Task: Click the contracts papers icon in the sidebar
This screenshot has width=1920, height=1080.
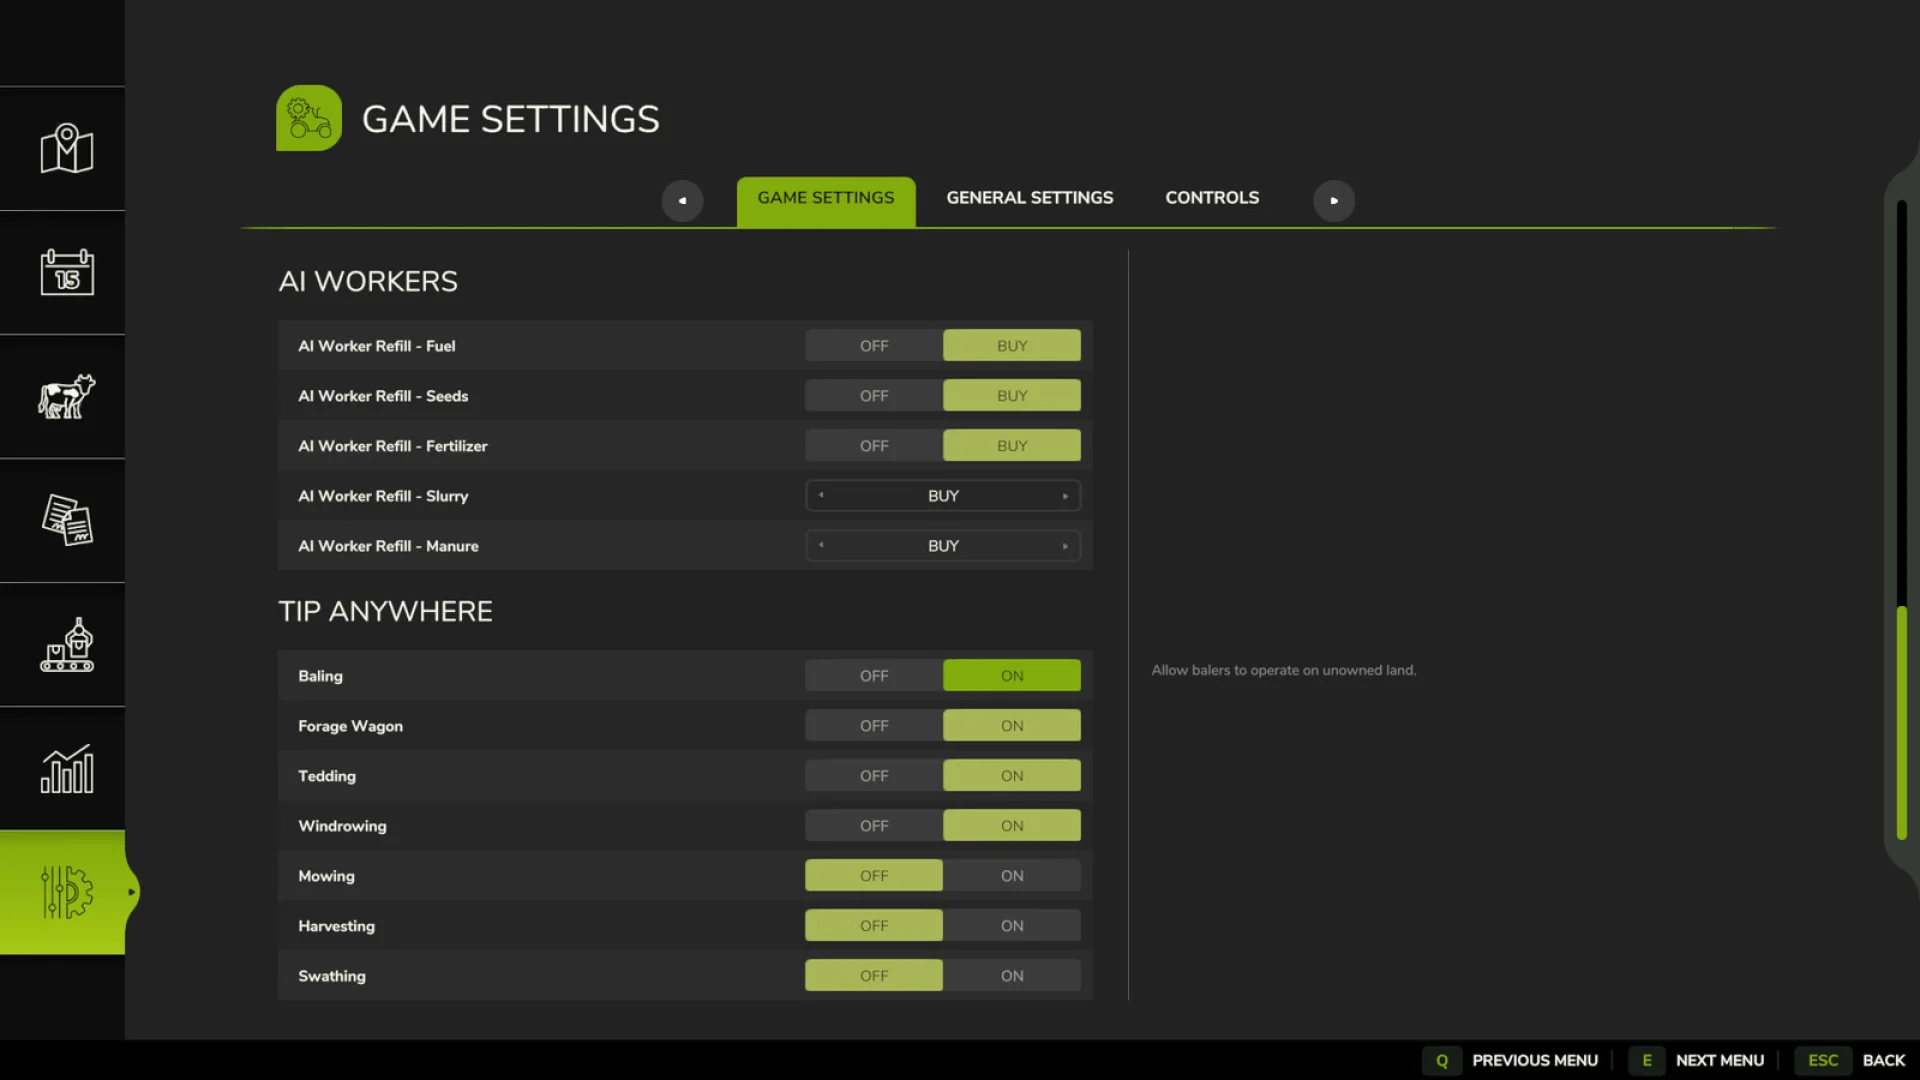Action: (x=64, y=520)
